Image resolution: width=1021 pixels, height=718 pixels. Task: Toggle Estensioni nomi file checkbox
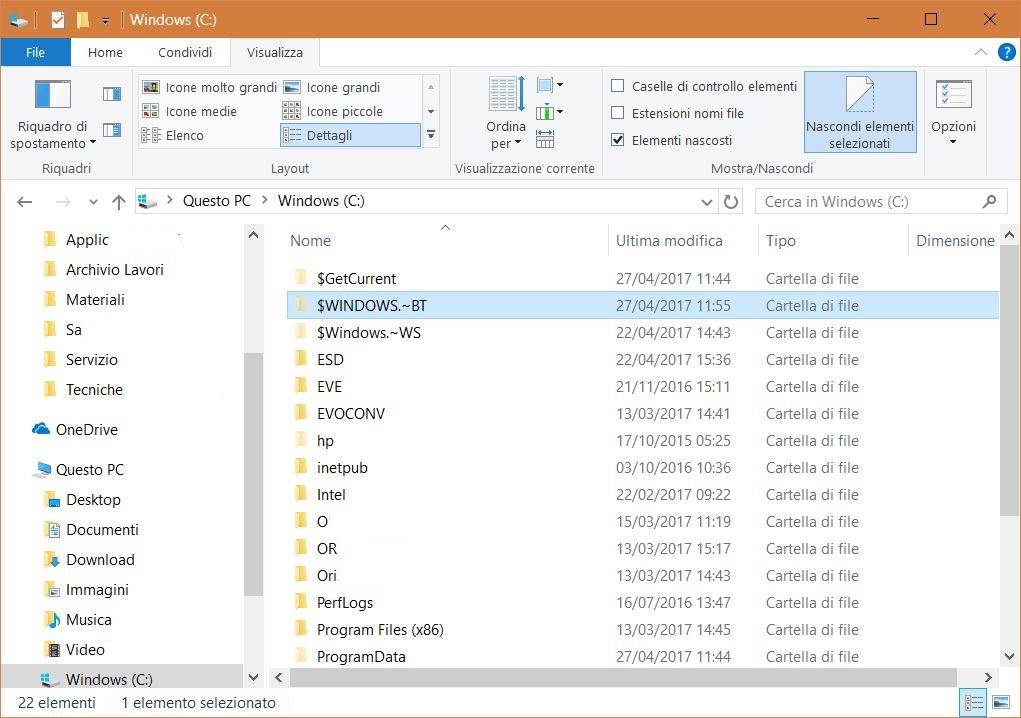click(x=618, y=113)
